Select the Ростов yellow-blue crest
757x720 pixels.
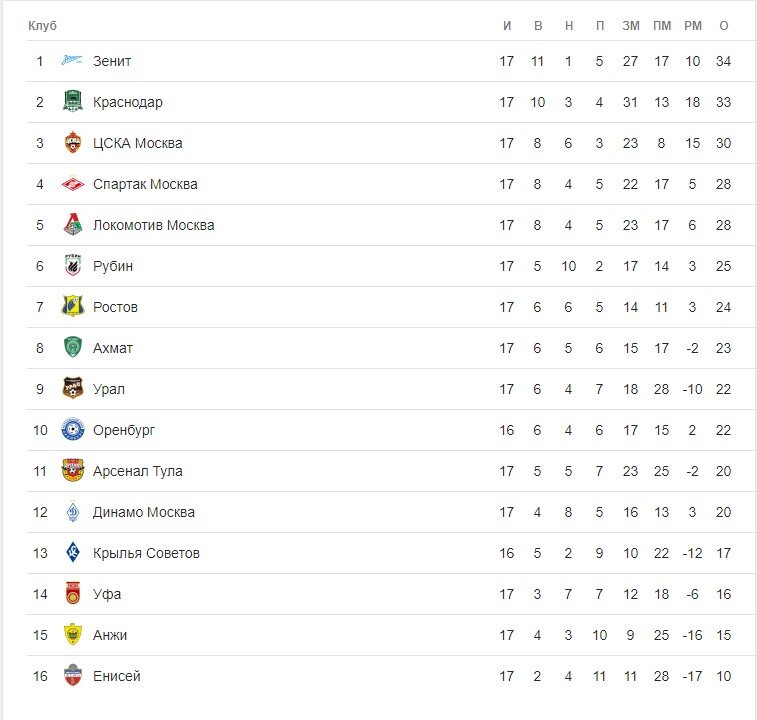(x=73, y=306)
